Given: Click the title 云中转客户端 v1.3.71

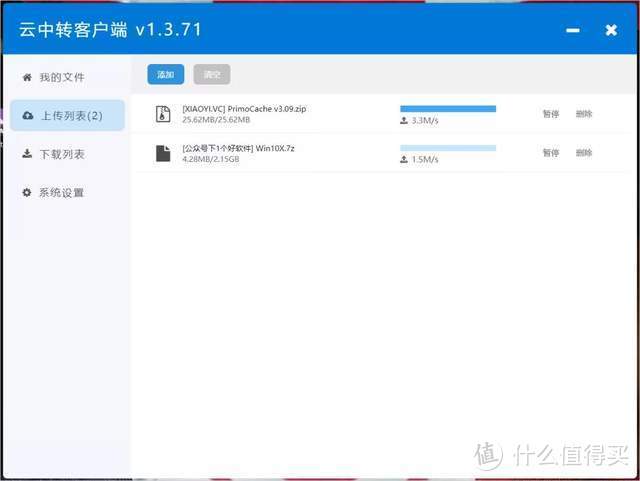Looking at the screenshot, I should [110, 30].
